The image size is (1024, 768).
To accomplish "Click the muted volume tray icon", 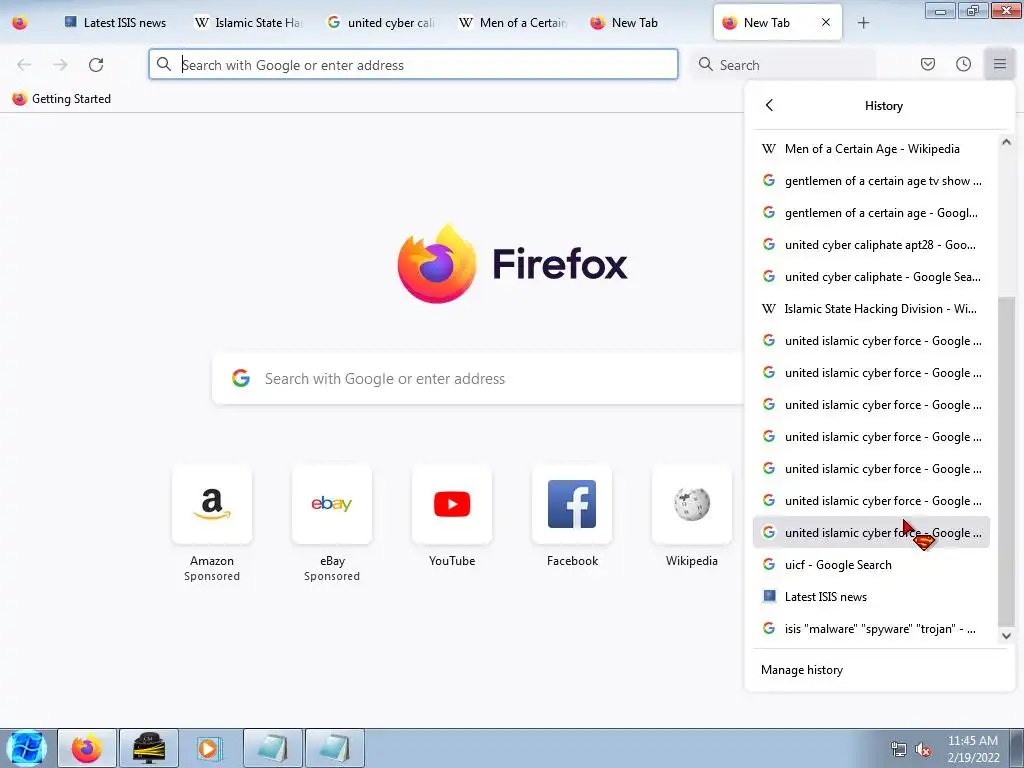I will click(923, 750).
